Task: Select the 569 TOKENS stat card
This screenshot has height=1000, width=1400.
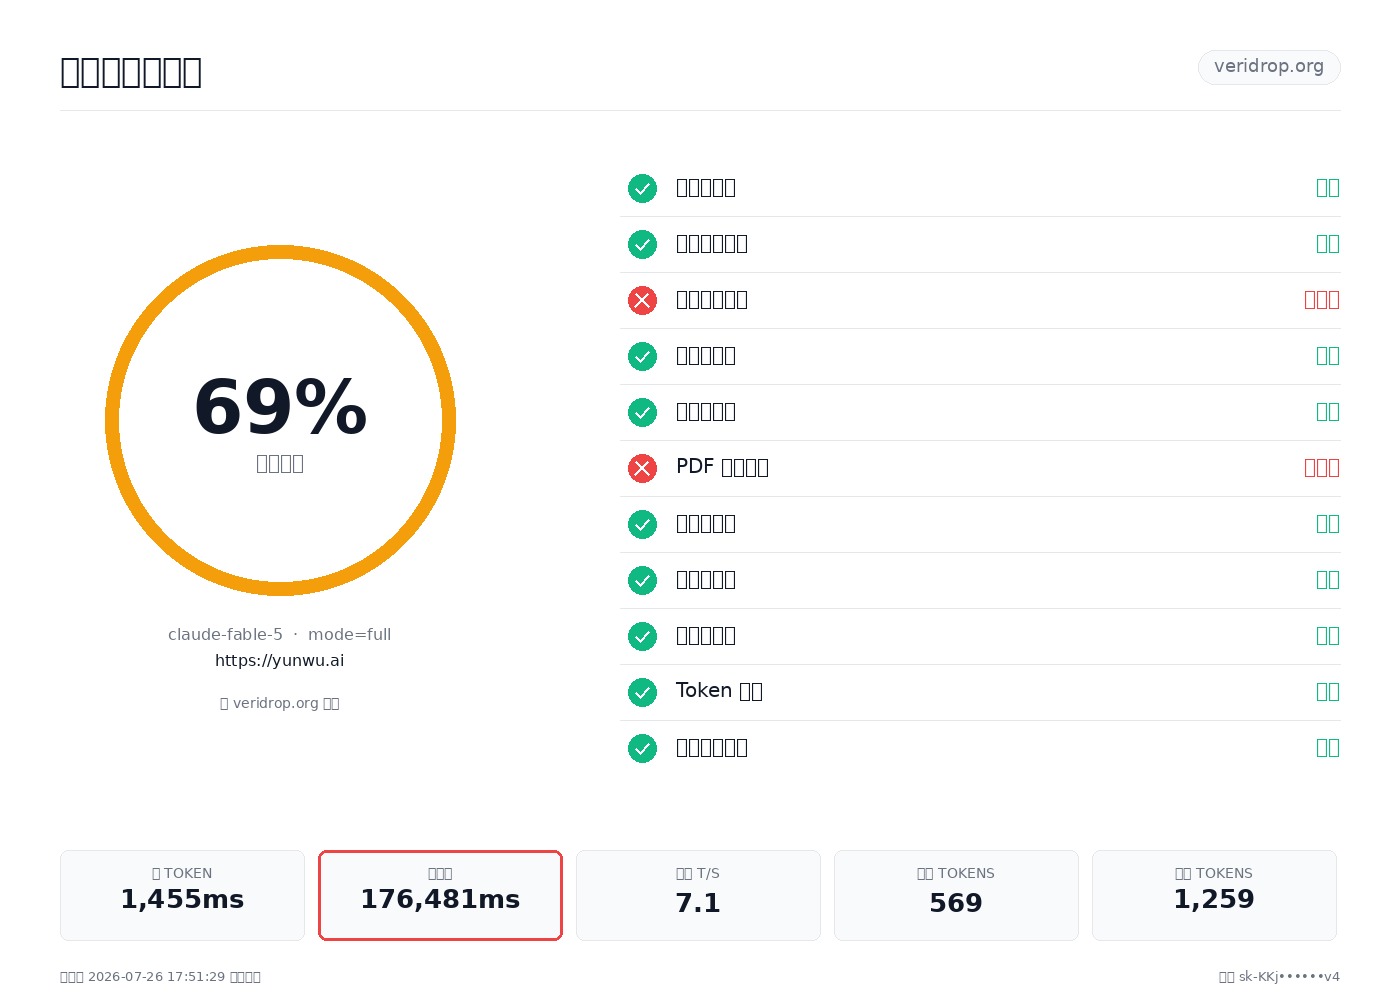Action: pos(956,895)
